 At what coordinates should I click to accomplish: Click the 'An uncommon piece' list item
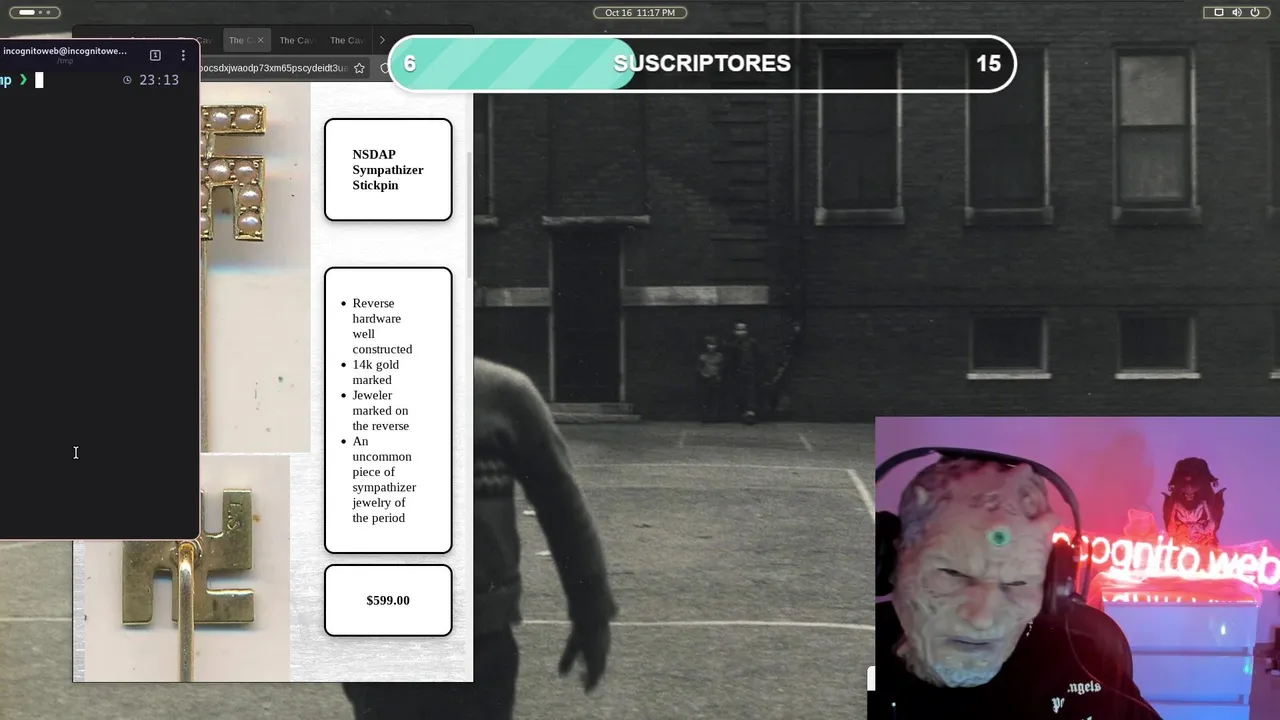pos(383,479)
